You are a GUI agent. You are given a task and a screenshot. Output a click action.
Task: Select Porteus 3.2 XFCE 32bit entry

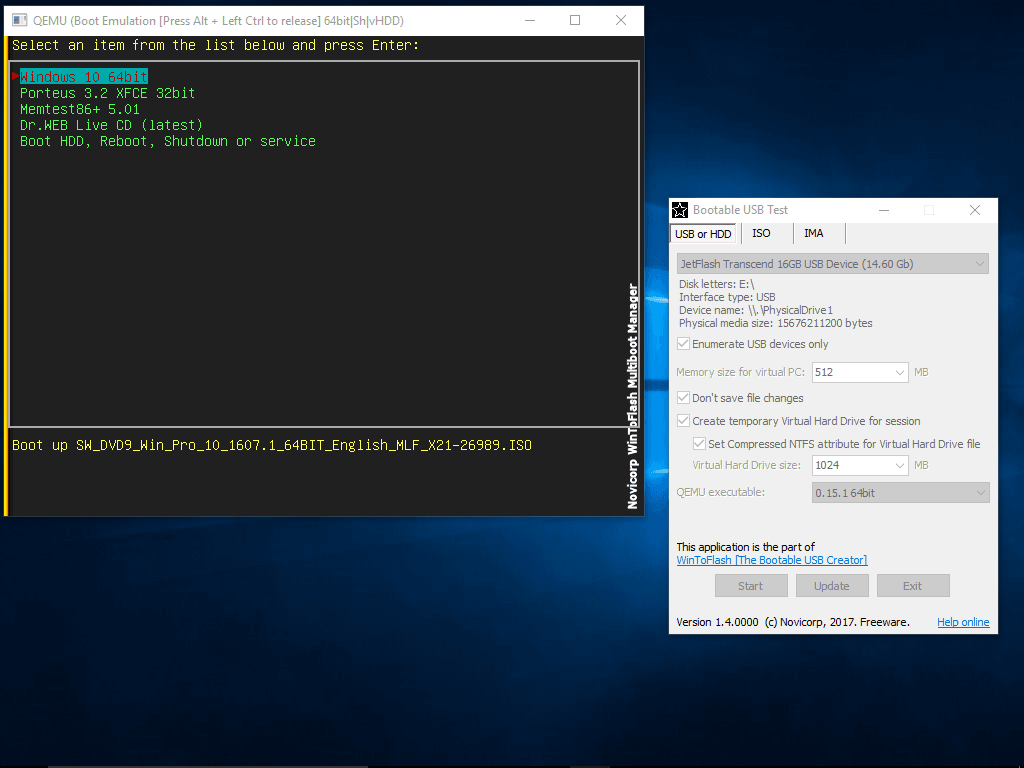coord(107,93)
